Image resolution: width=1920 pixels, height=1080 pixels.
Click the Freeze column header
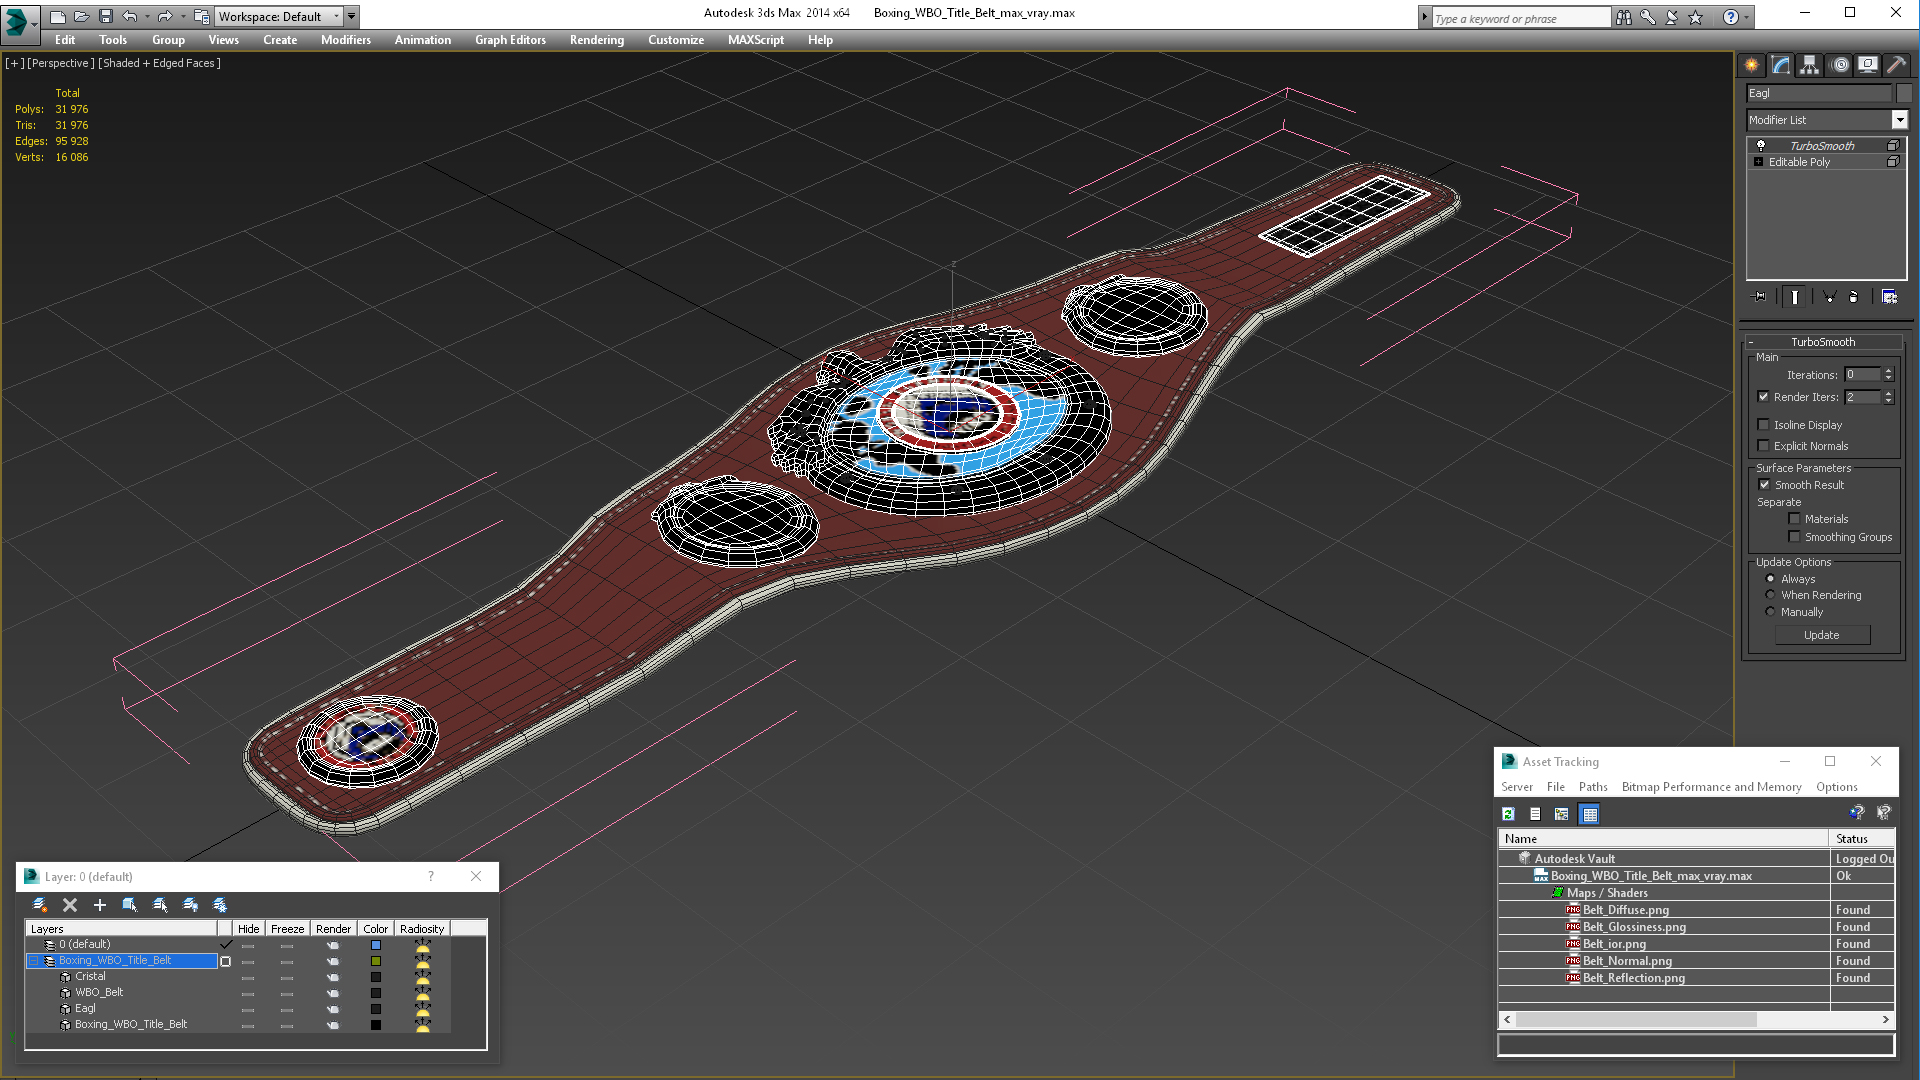pos(288,929)
